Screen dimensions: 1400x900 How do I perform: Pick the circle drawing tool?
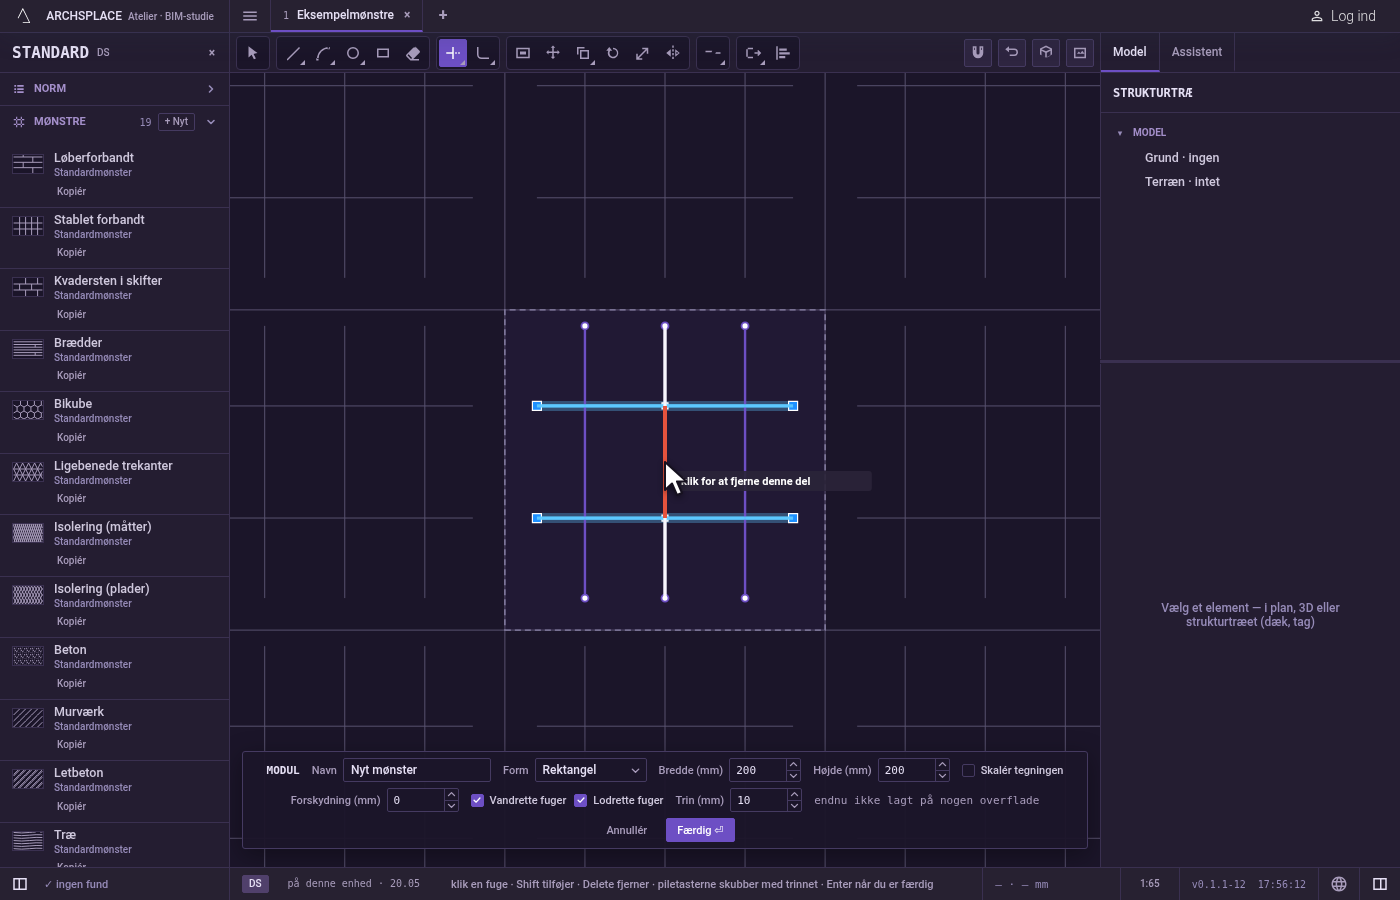(x=353, y=53)
